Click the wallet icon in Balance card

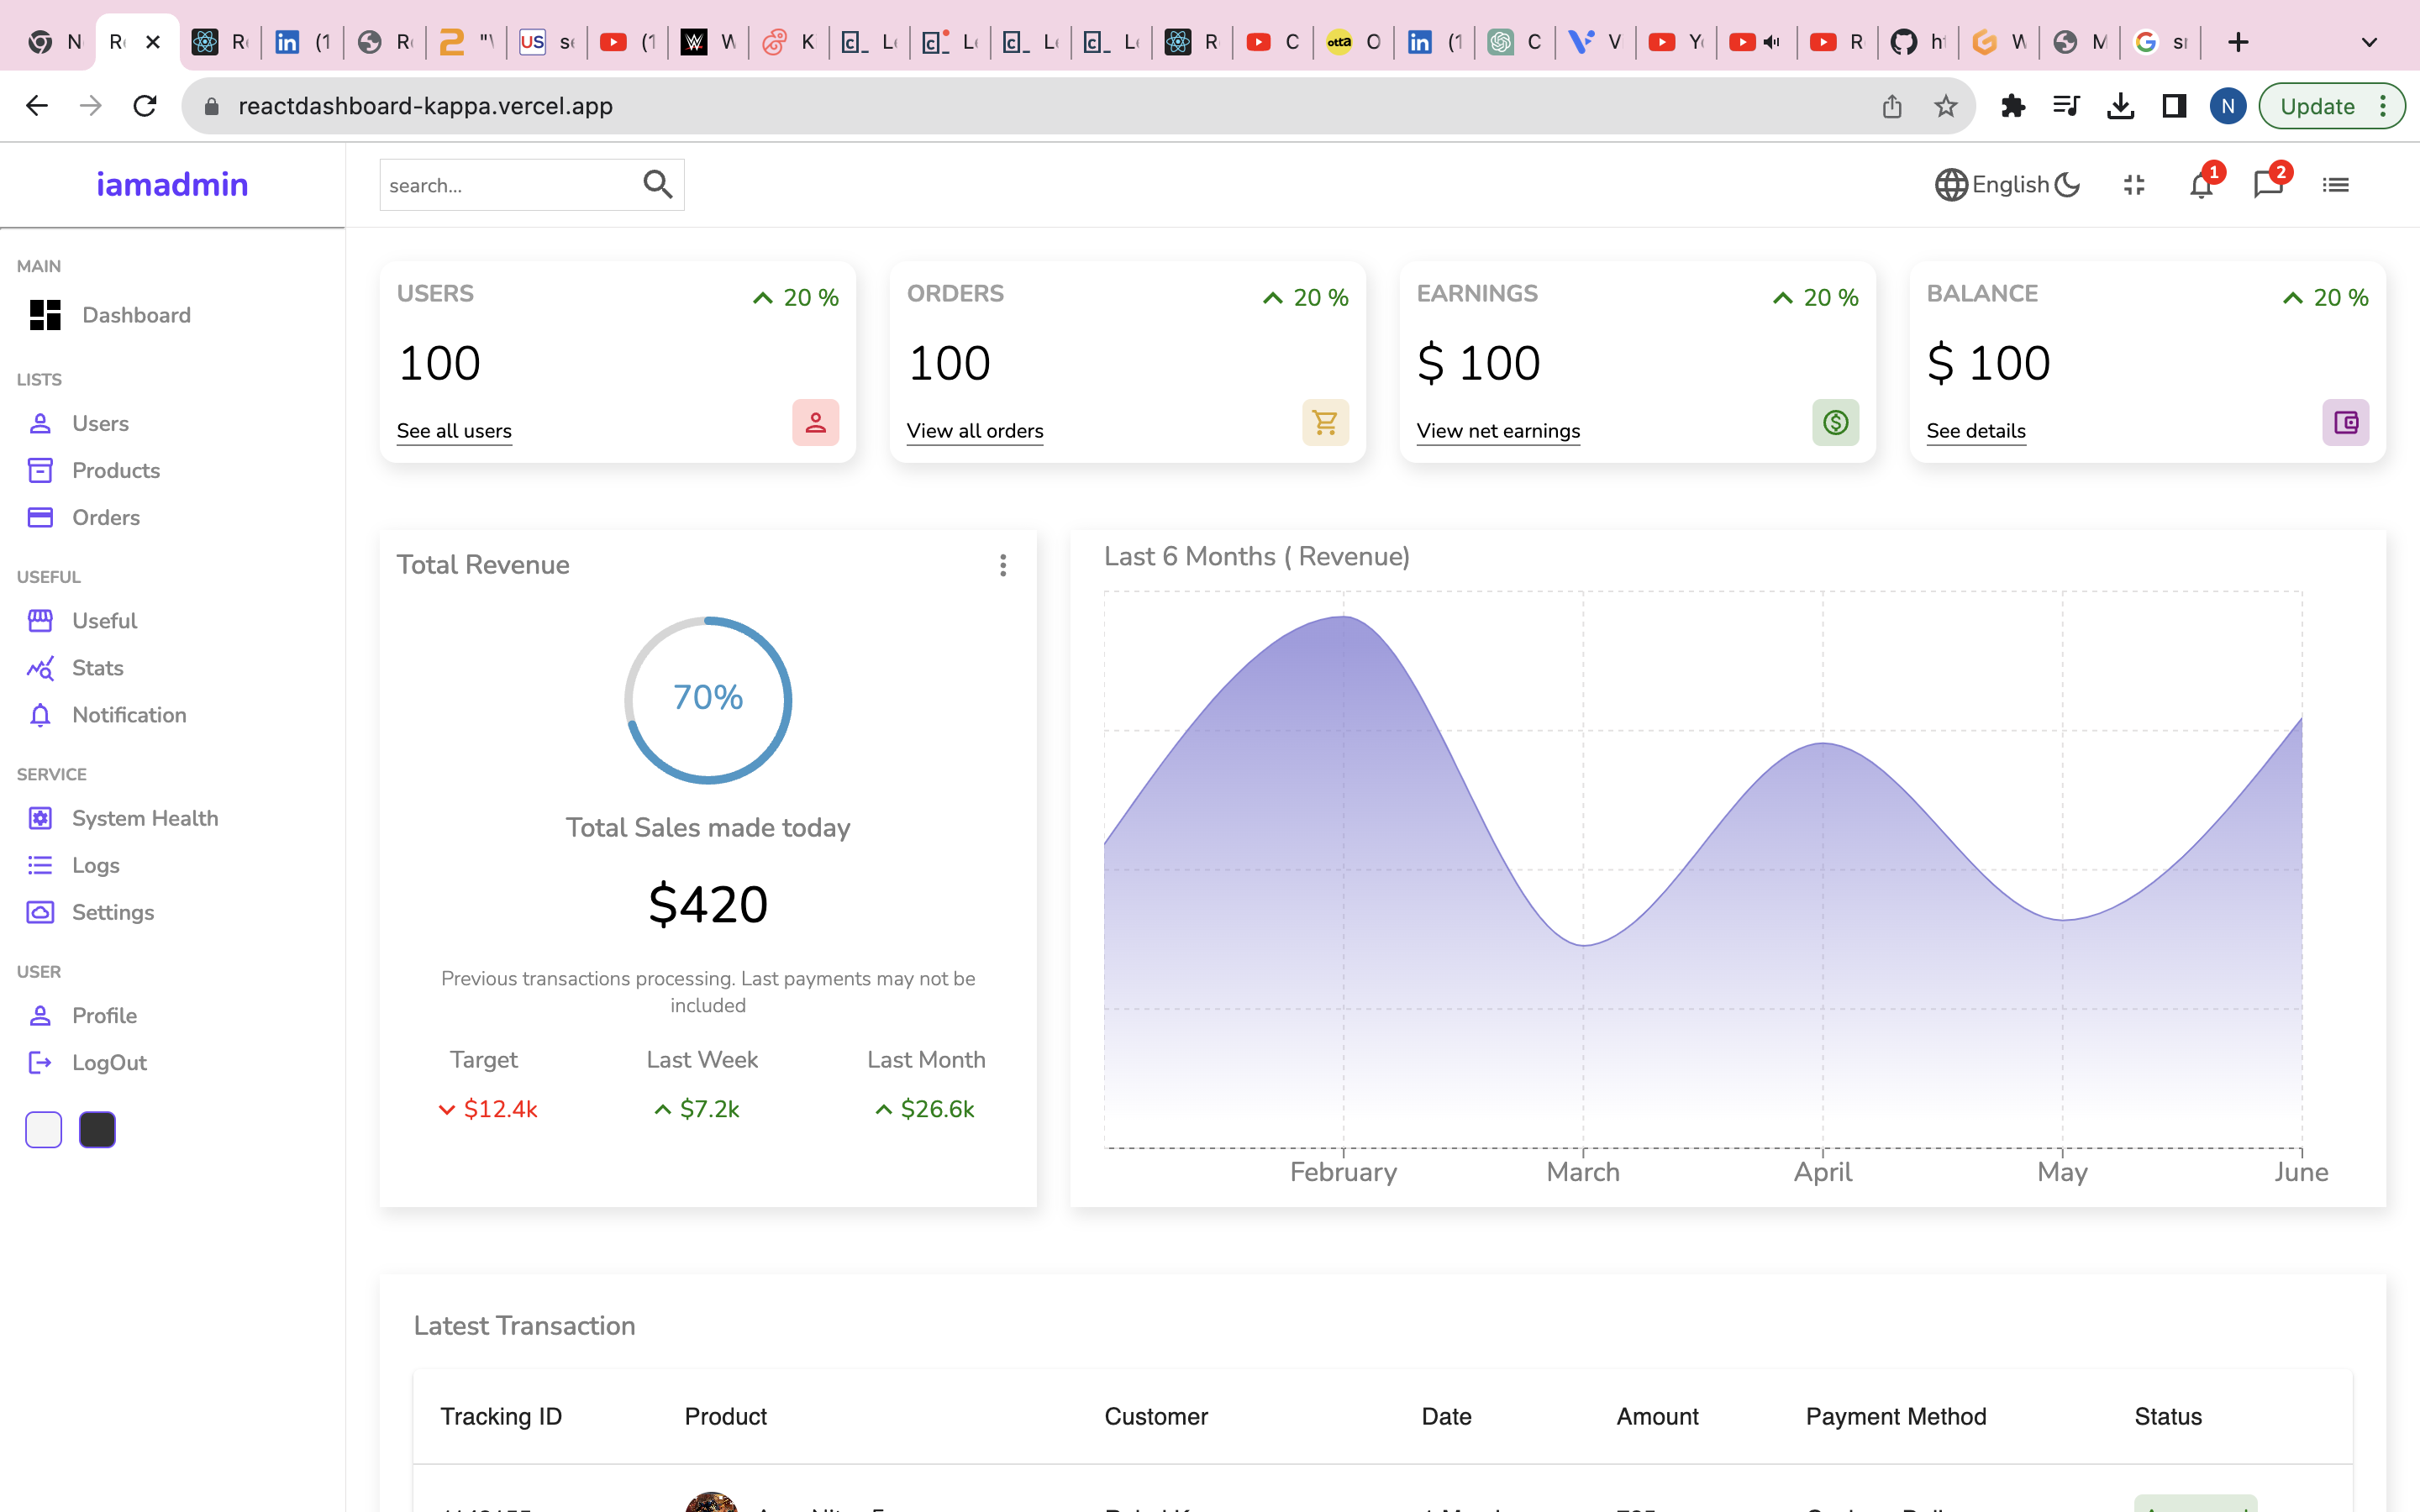tap(2345, 423)
